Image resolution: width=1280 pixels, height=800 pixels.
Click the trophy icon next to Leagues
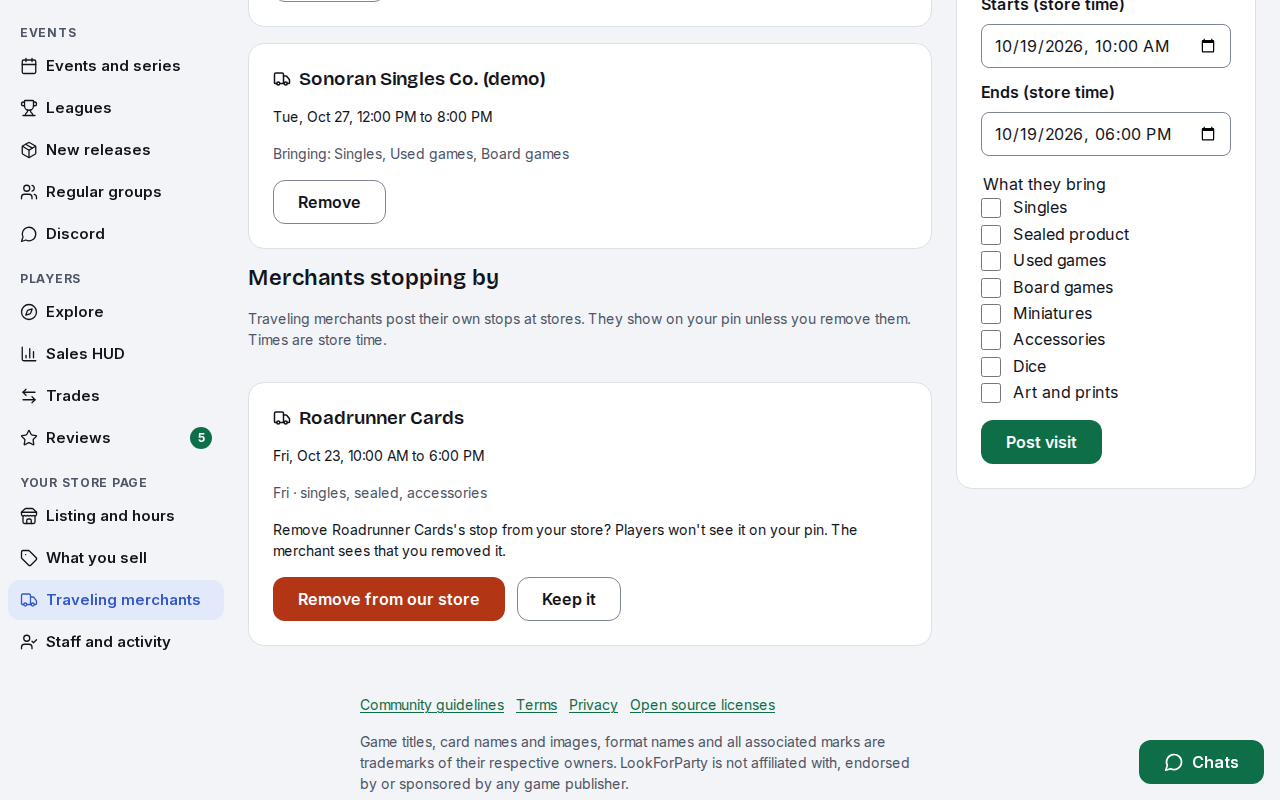(x=29, y=108)
